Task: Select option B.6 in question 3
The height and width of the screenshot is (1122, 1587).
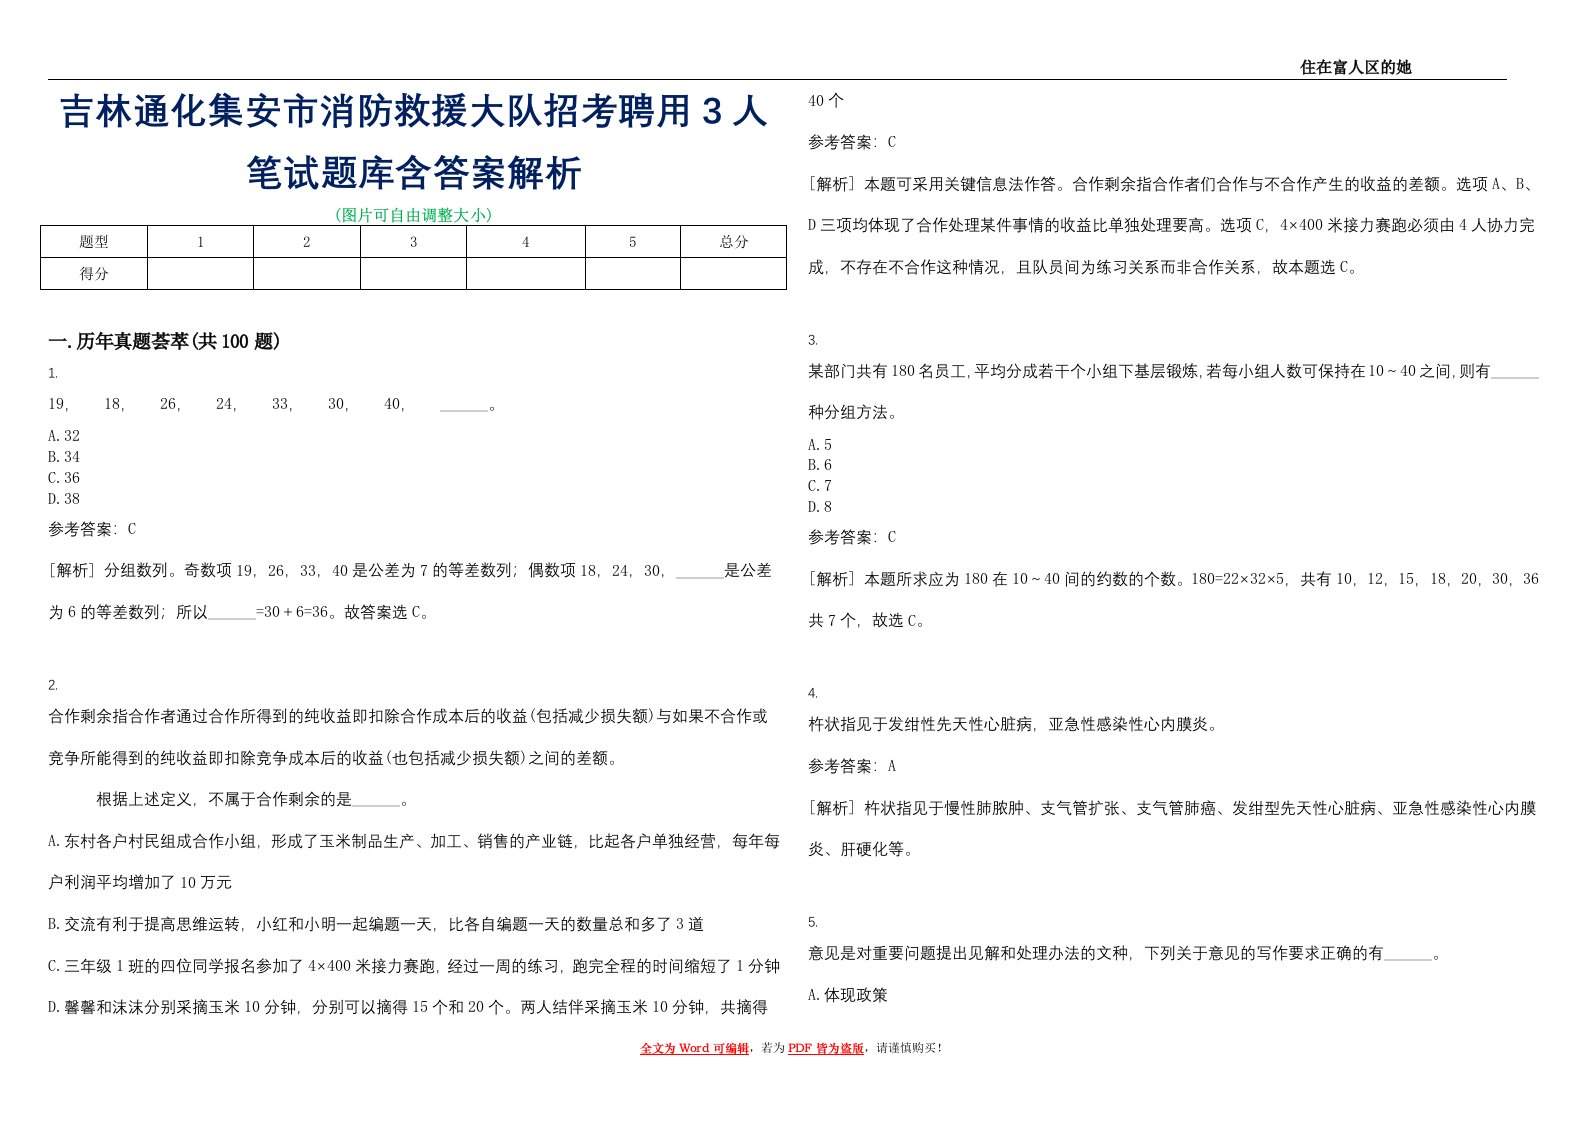Action: click(x=820, y=465)
